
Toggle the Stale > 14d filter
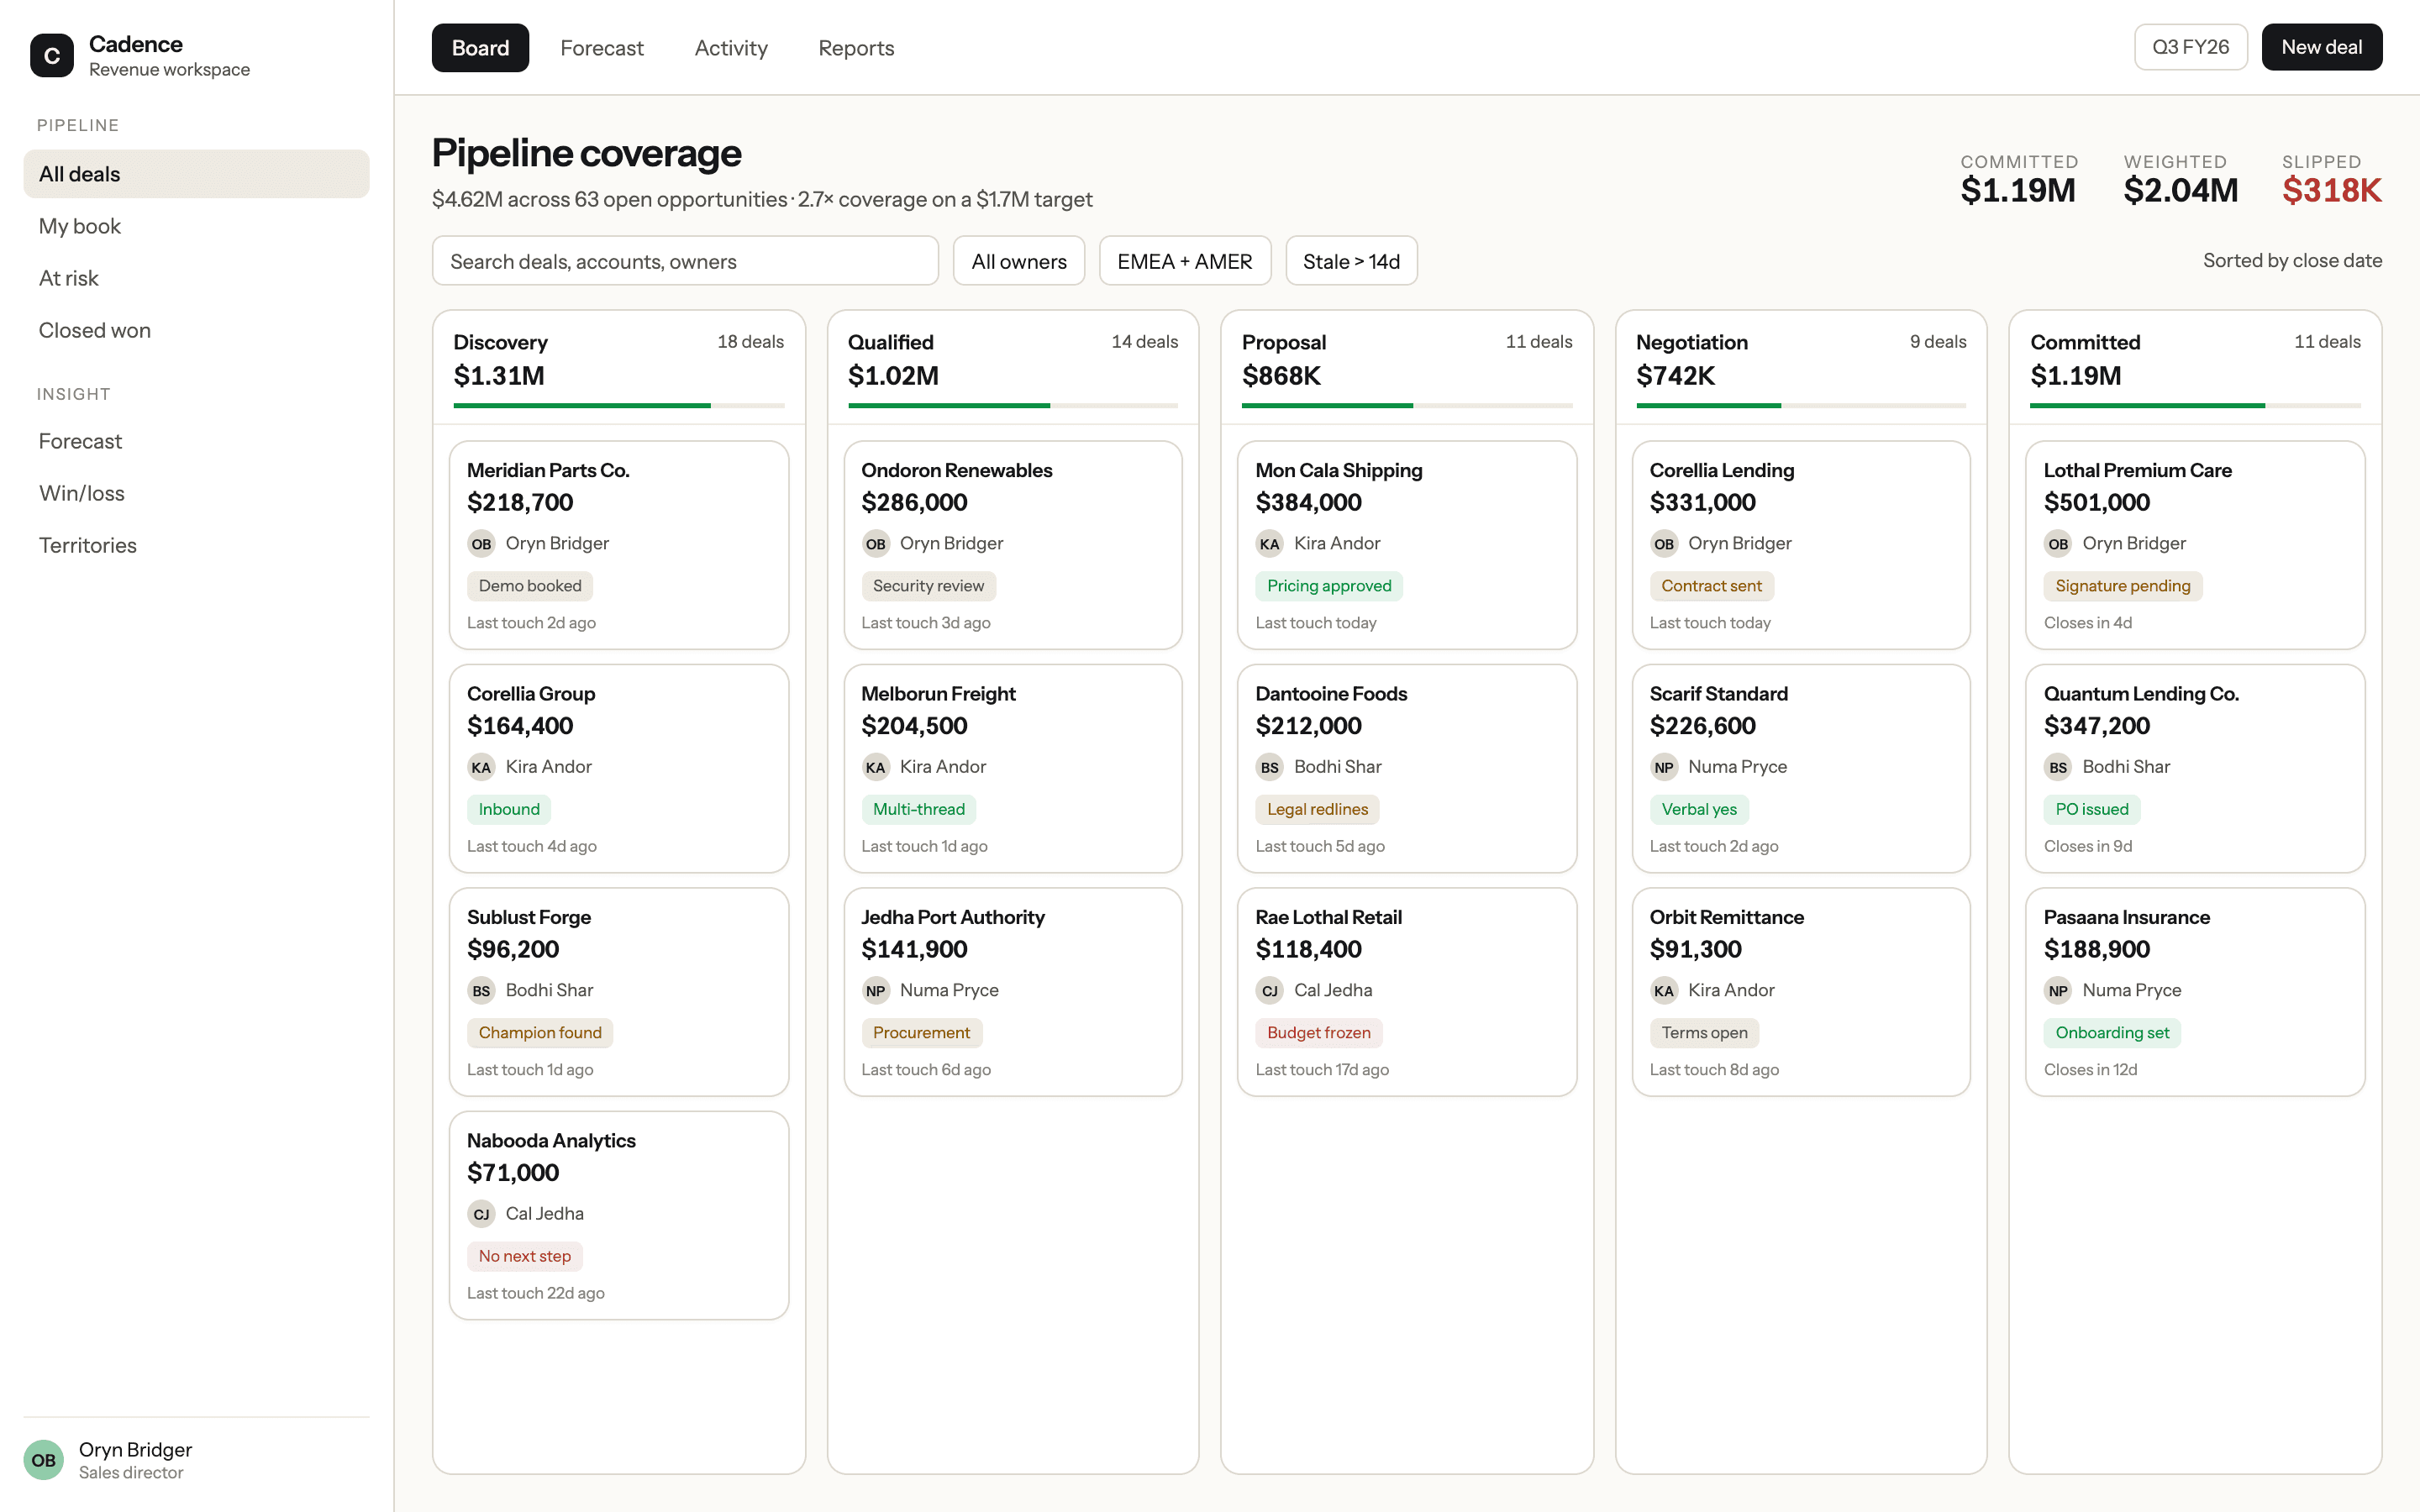click(x=1351, y=261)
